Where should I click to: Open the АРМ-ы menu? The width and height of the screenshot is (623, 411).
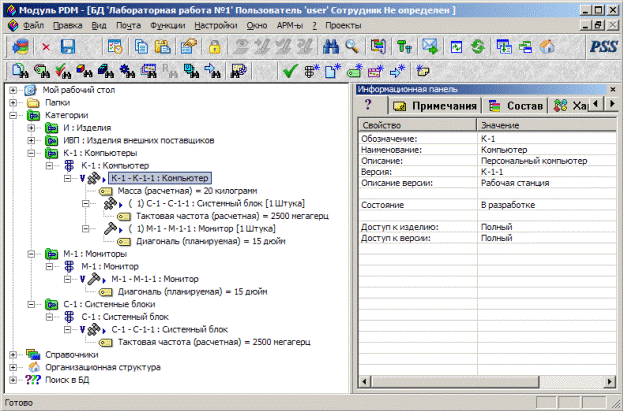point(290,25)
